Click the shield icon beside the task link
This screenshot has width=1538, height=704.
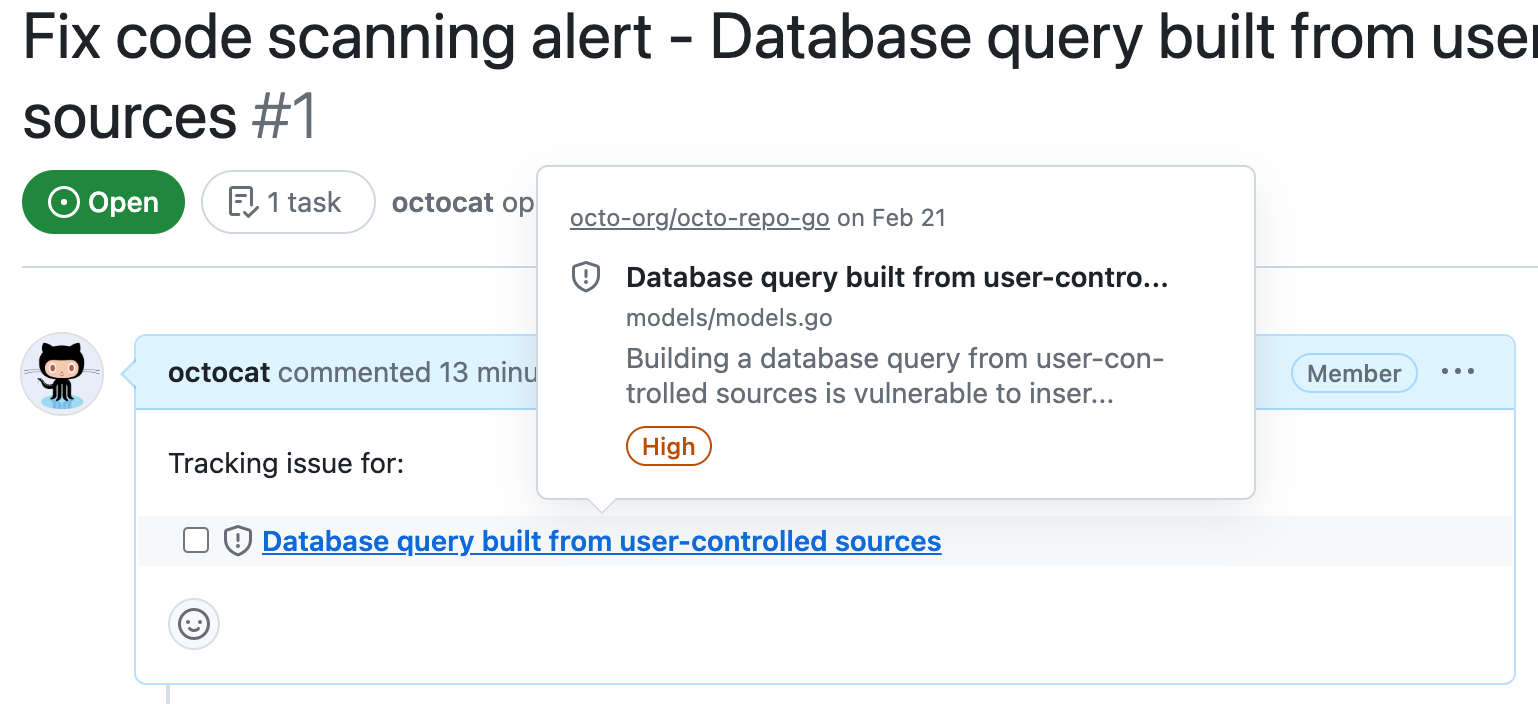237,540
